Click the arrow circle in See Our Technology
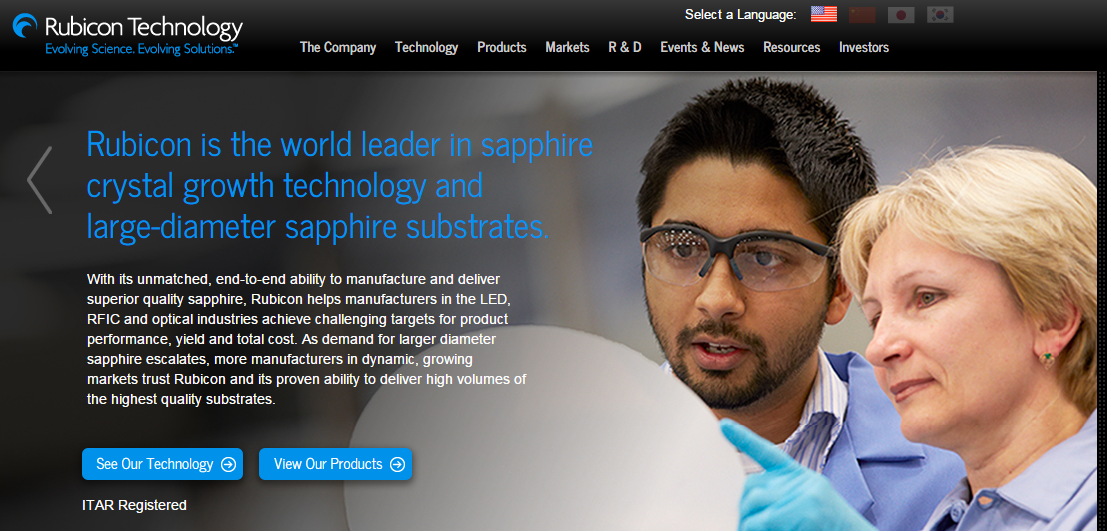Screen dimensions: 1107x531 [228, 464]
